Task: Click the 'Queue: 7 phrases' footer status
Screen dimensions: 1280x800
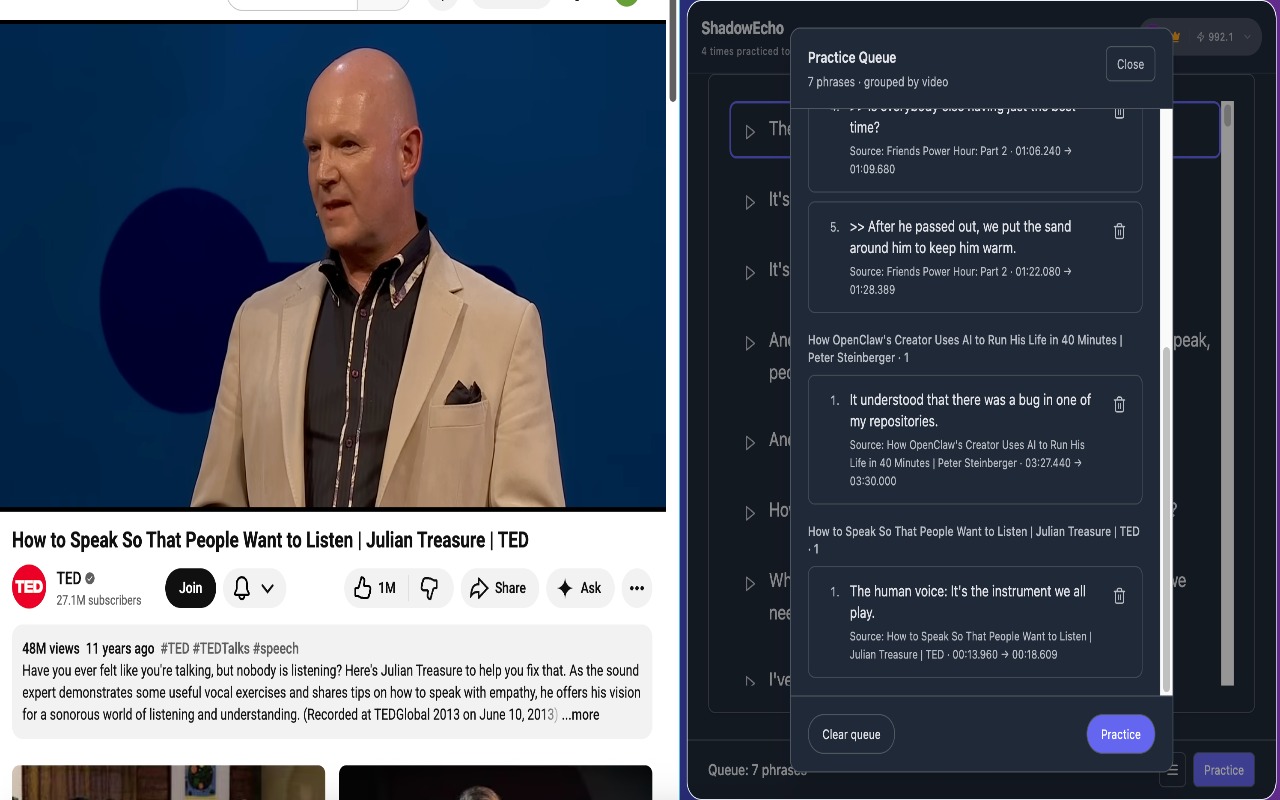Action: click(757, 770)
